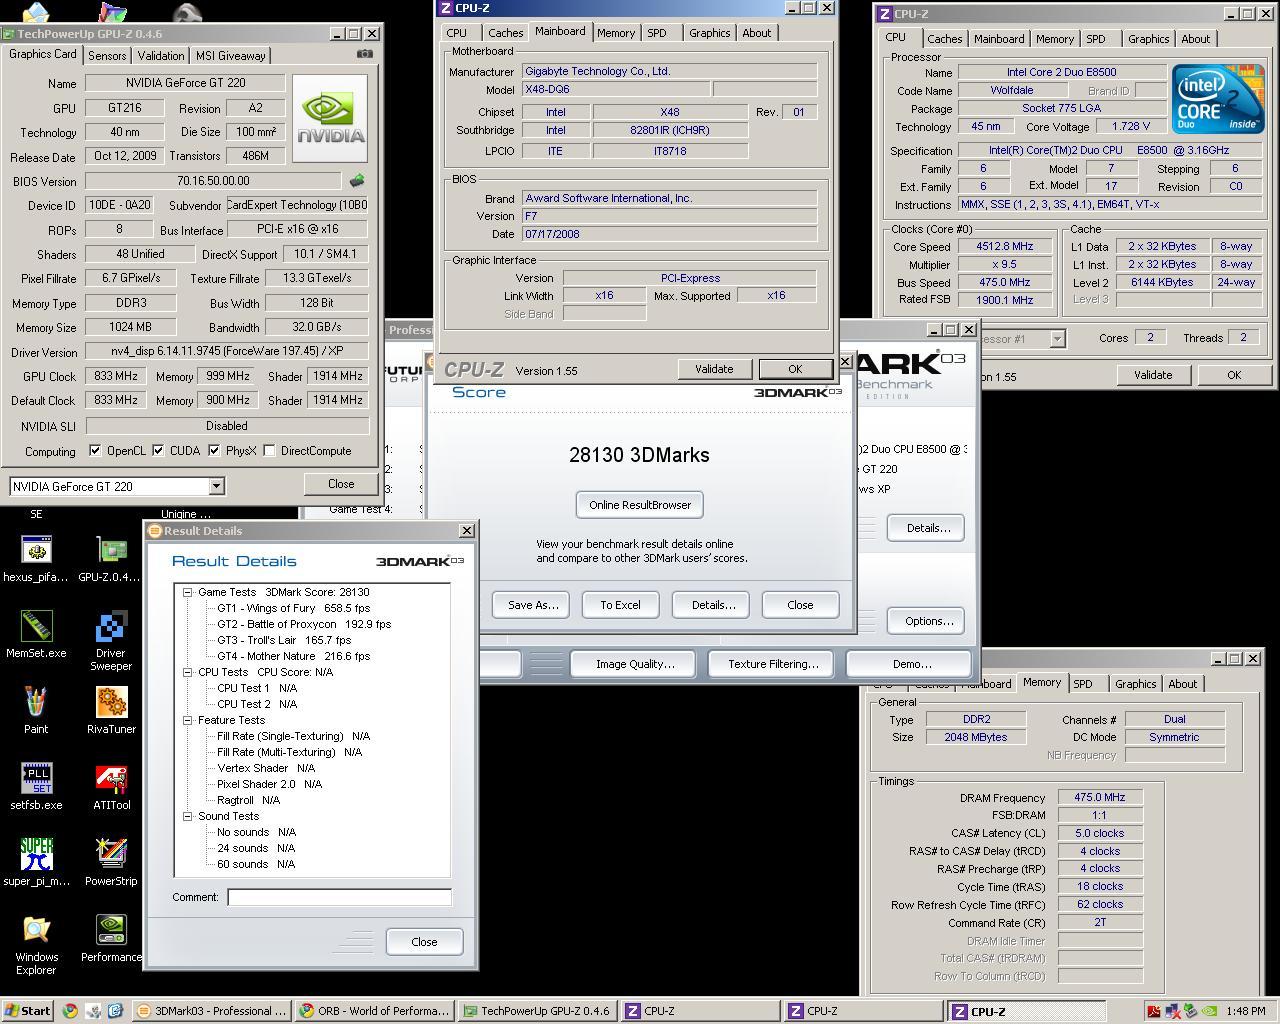Toggle the CUDA checkbox

(158, 450)
